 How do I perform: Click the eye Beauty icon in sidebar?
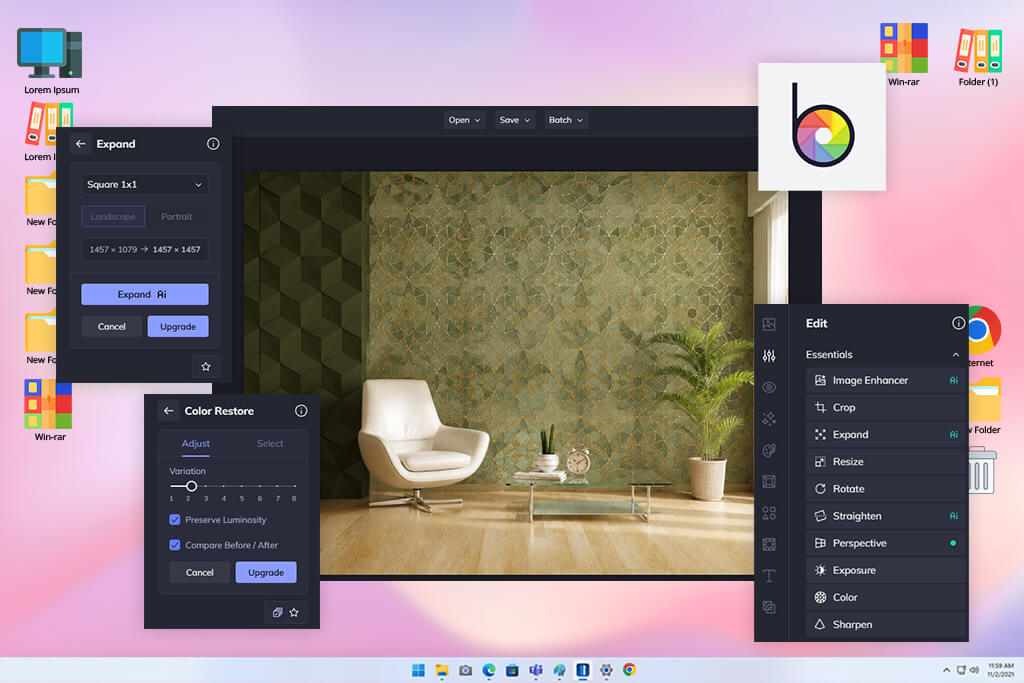tap(769, 387)
